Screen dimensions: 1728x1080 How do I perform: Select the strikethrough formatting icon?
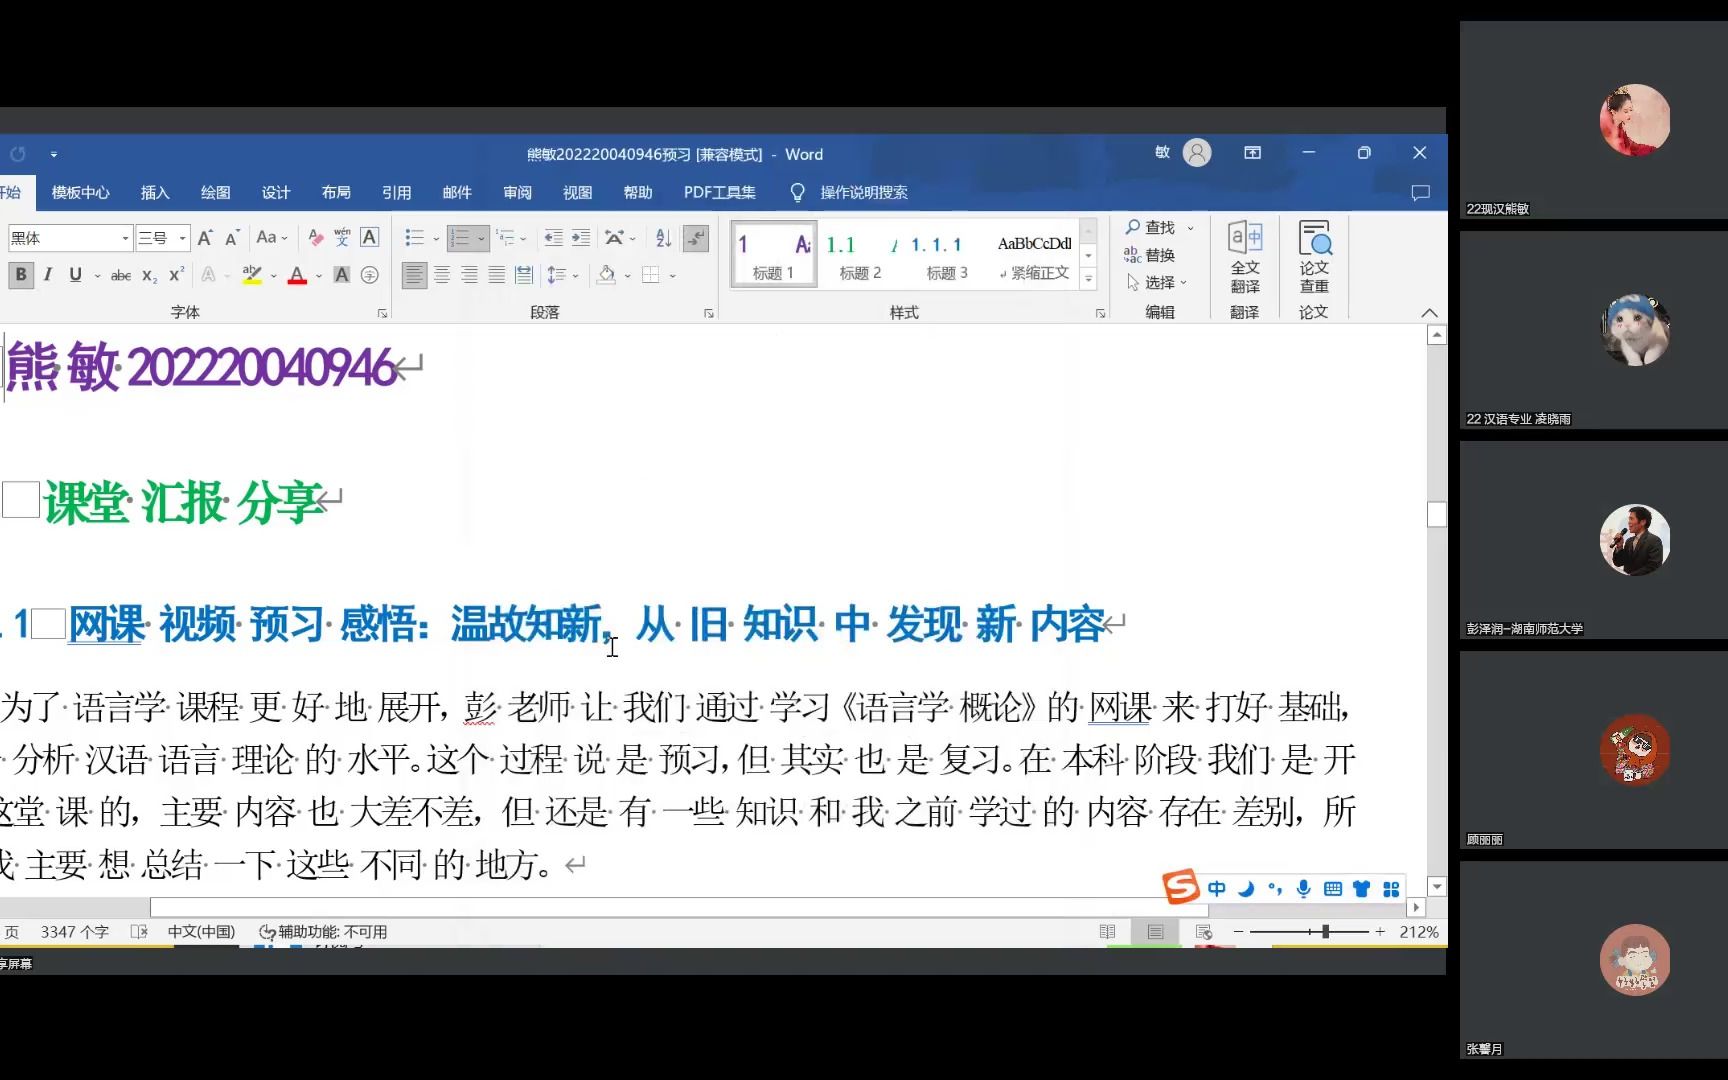point(120,275)
